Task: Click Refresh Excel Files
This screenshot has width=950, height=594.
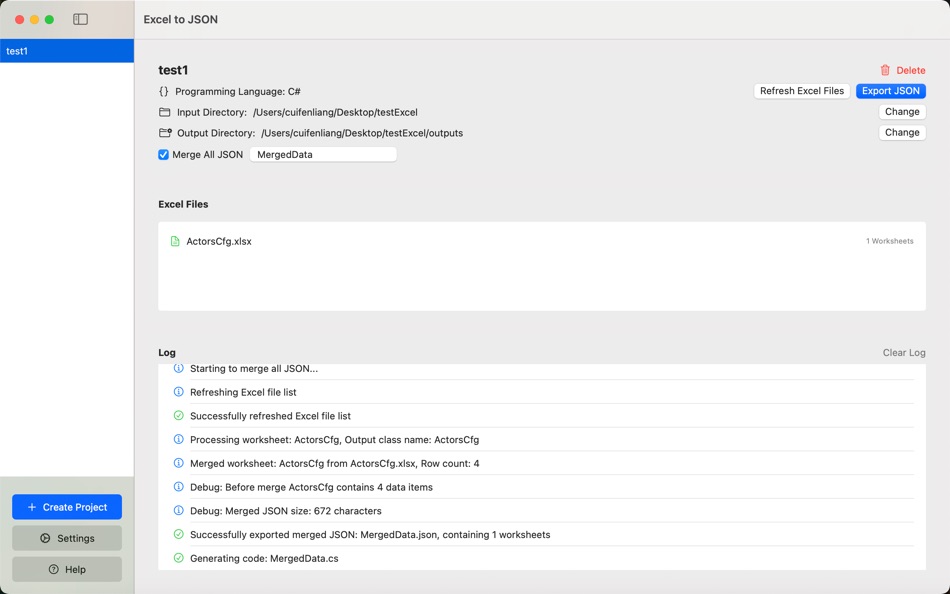Action: coord(801,91)
